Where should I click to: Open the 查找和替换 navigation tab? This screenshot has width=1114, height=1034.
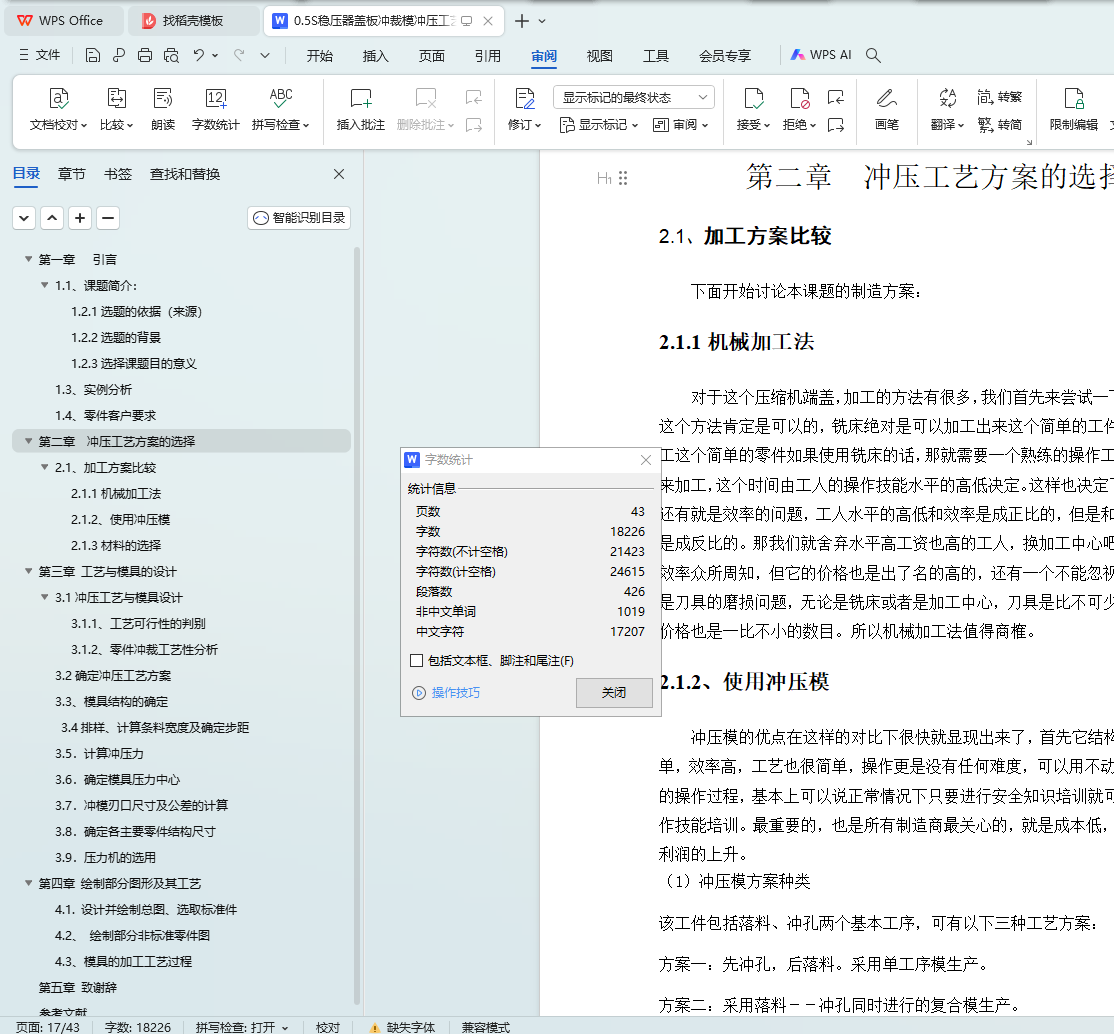click(185, 174)
